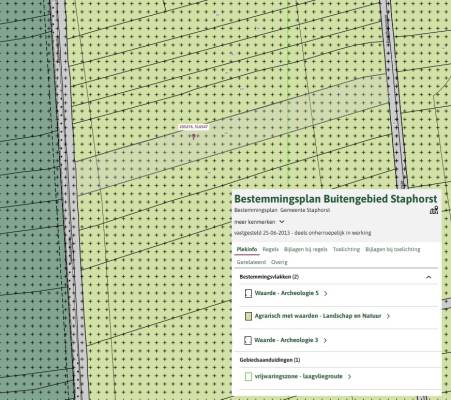Click the arrow after vrijwaringszone - laagvliegroute
The image size is (451, 400).
[349, 377]
